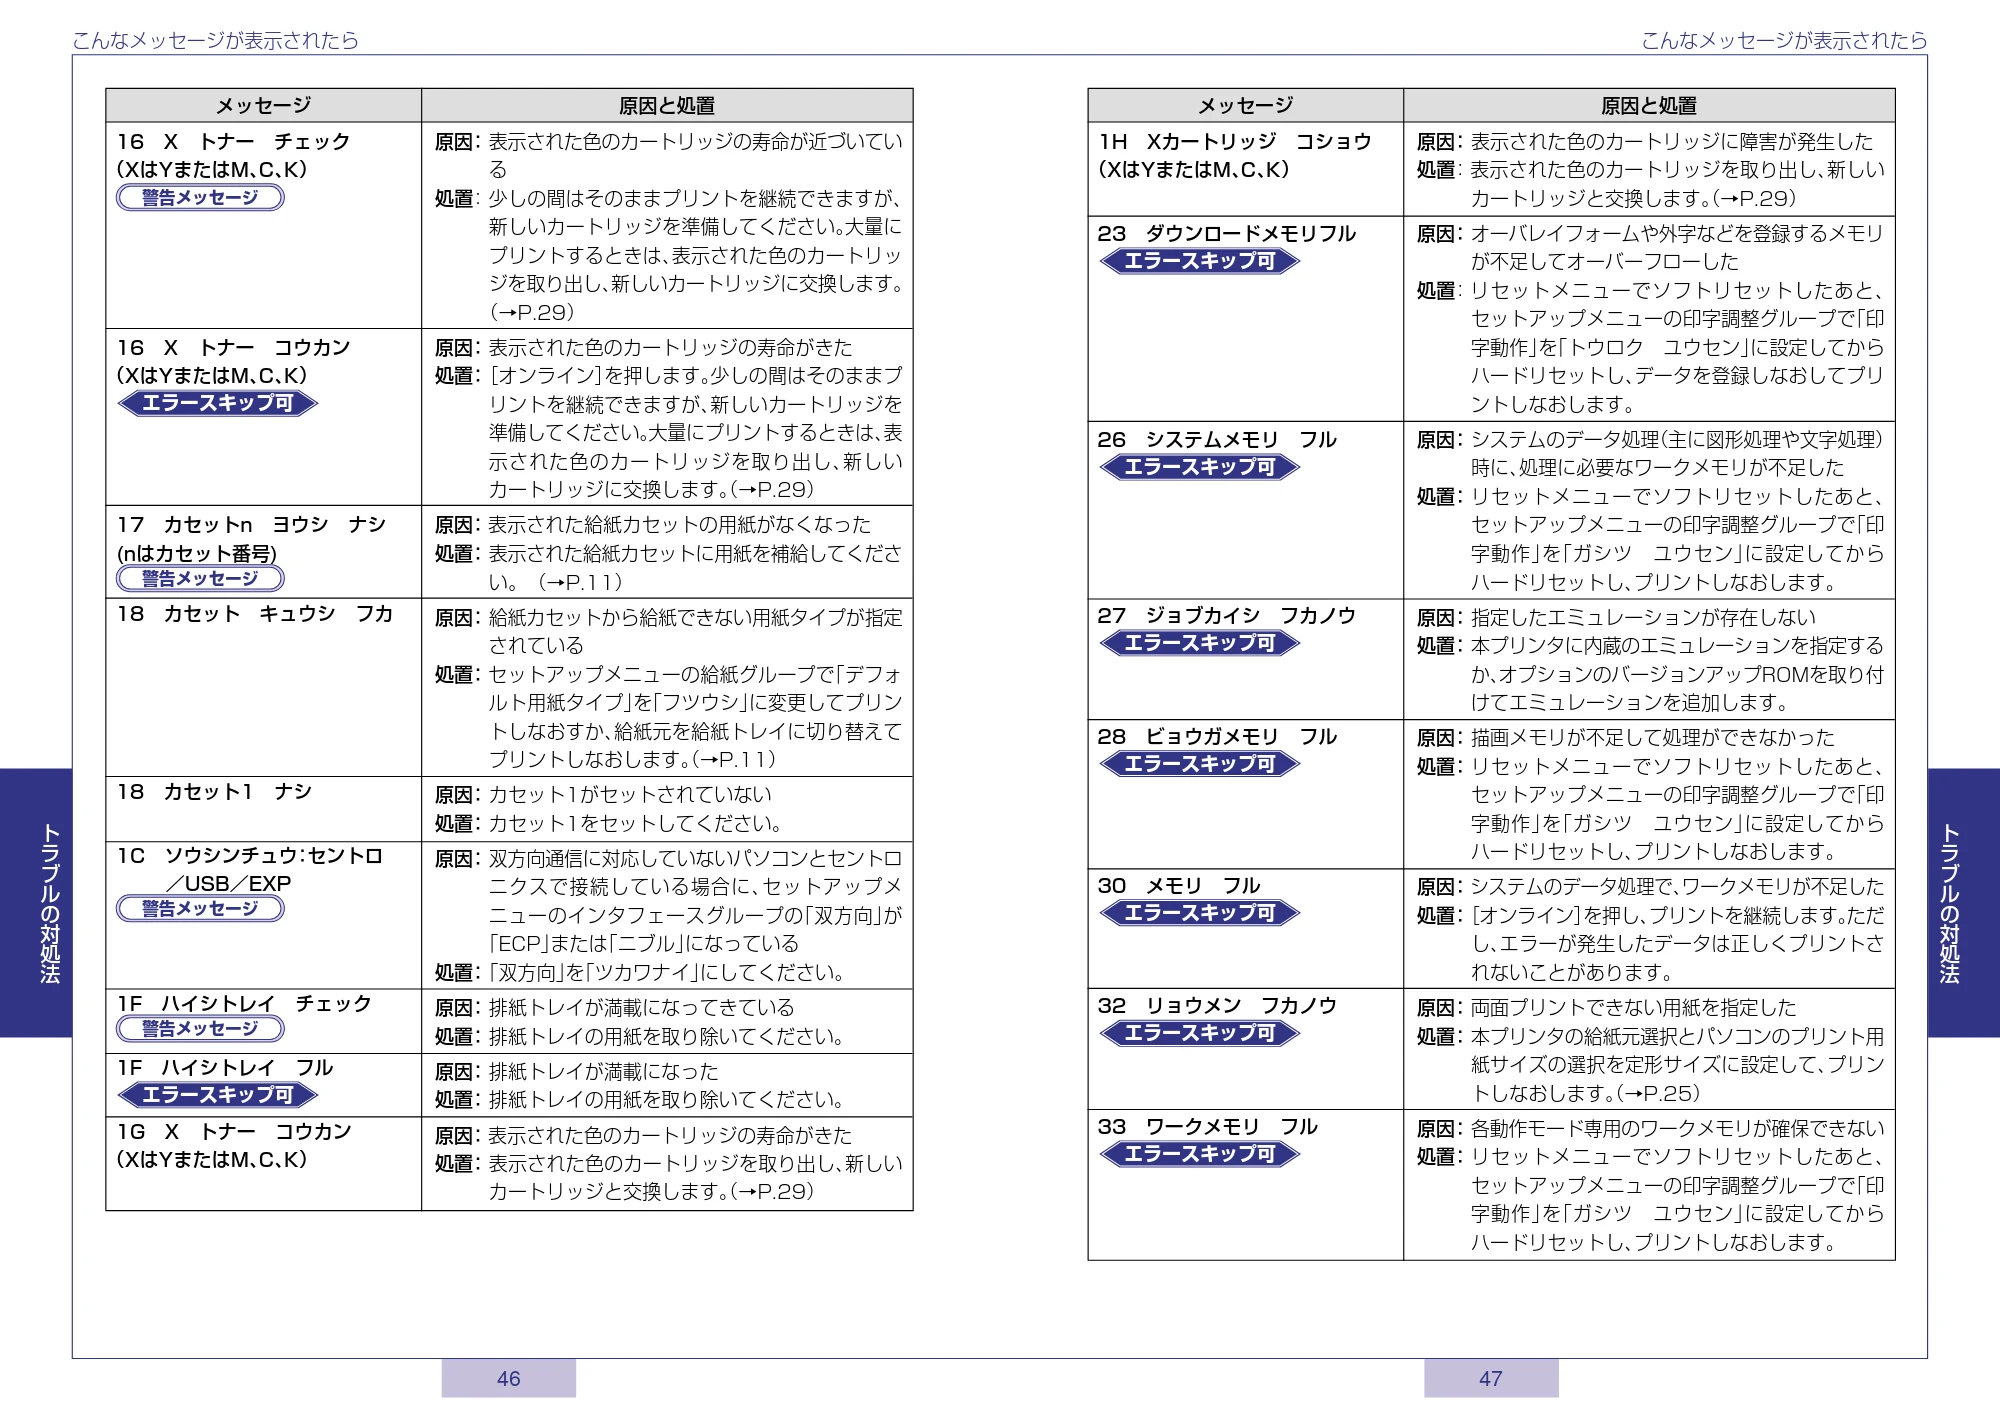Click the cause text 各動作モード専用のワークメモリが確保できない
The image size is (2000, 1414).
pos(1677,1128)
